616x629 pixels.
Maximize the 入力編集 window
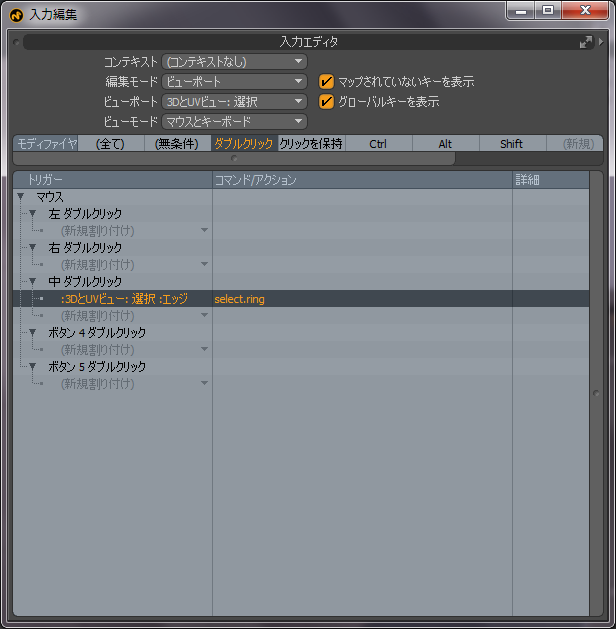tap(548, 10)
